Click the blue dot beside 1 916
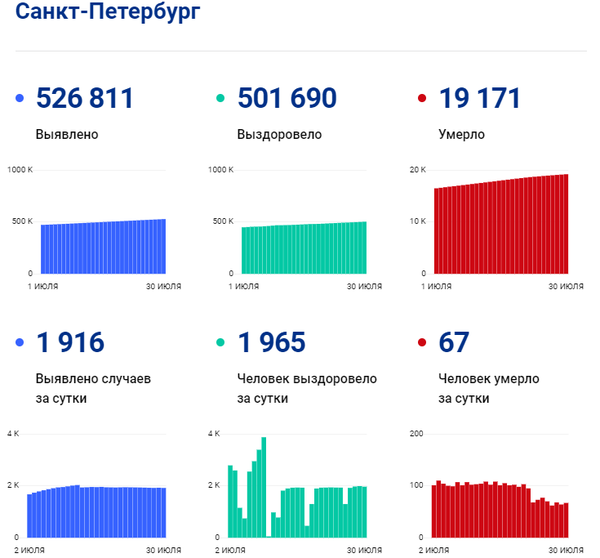 click(x=21, y=343)
